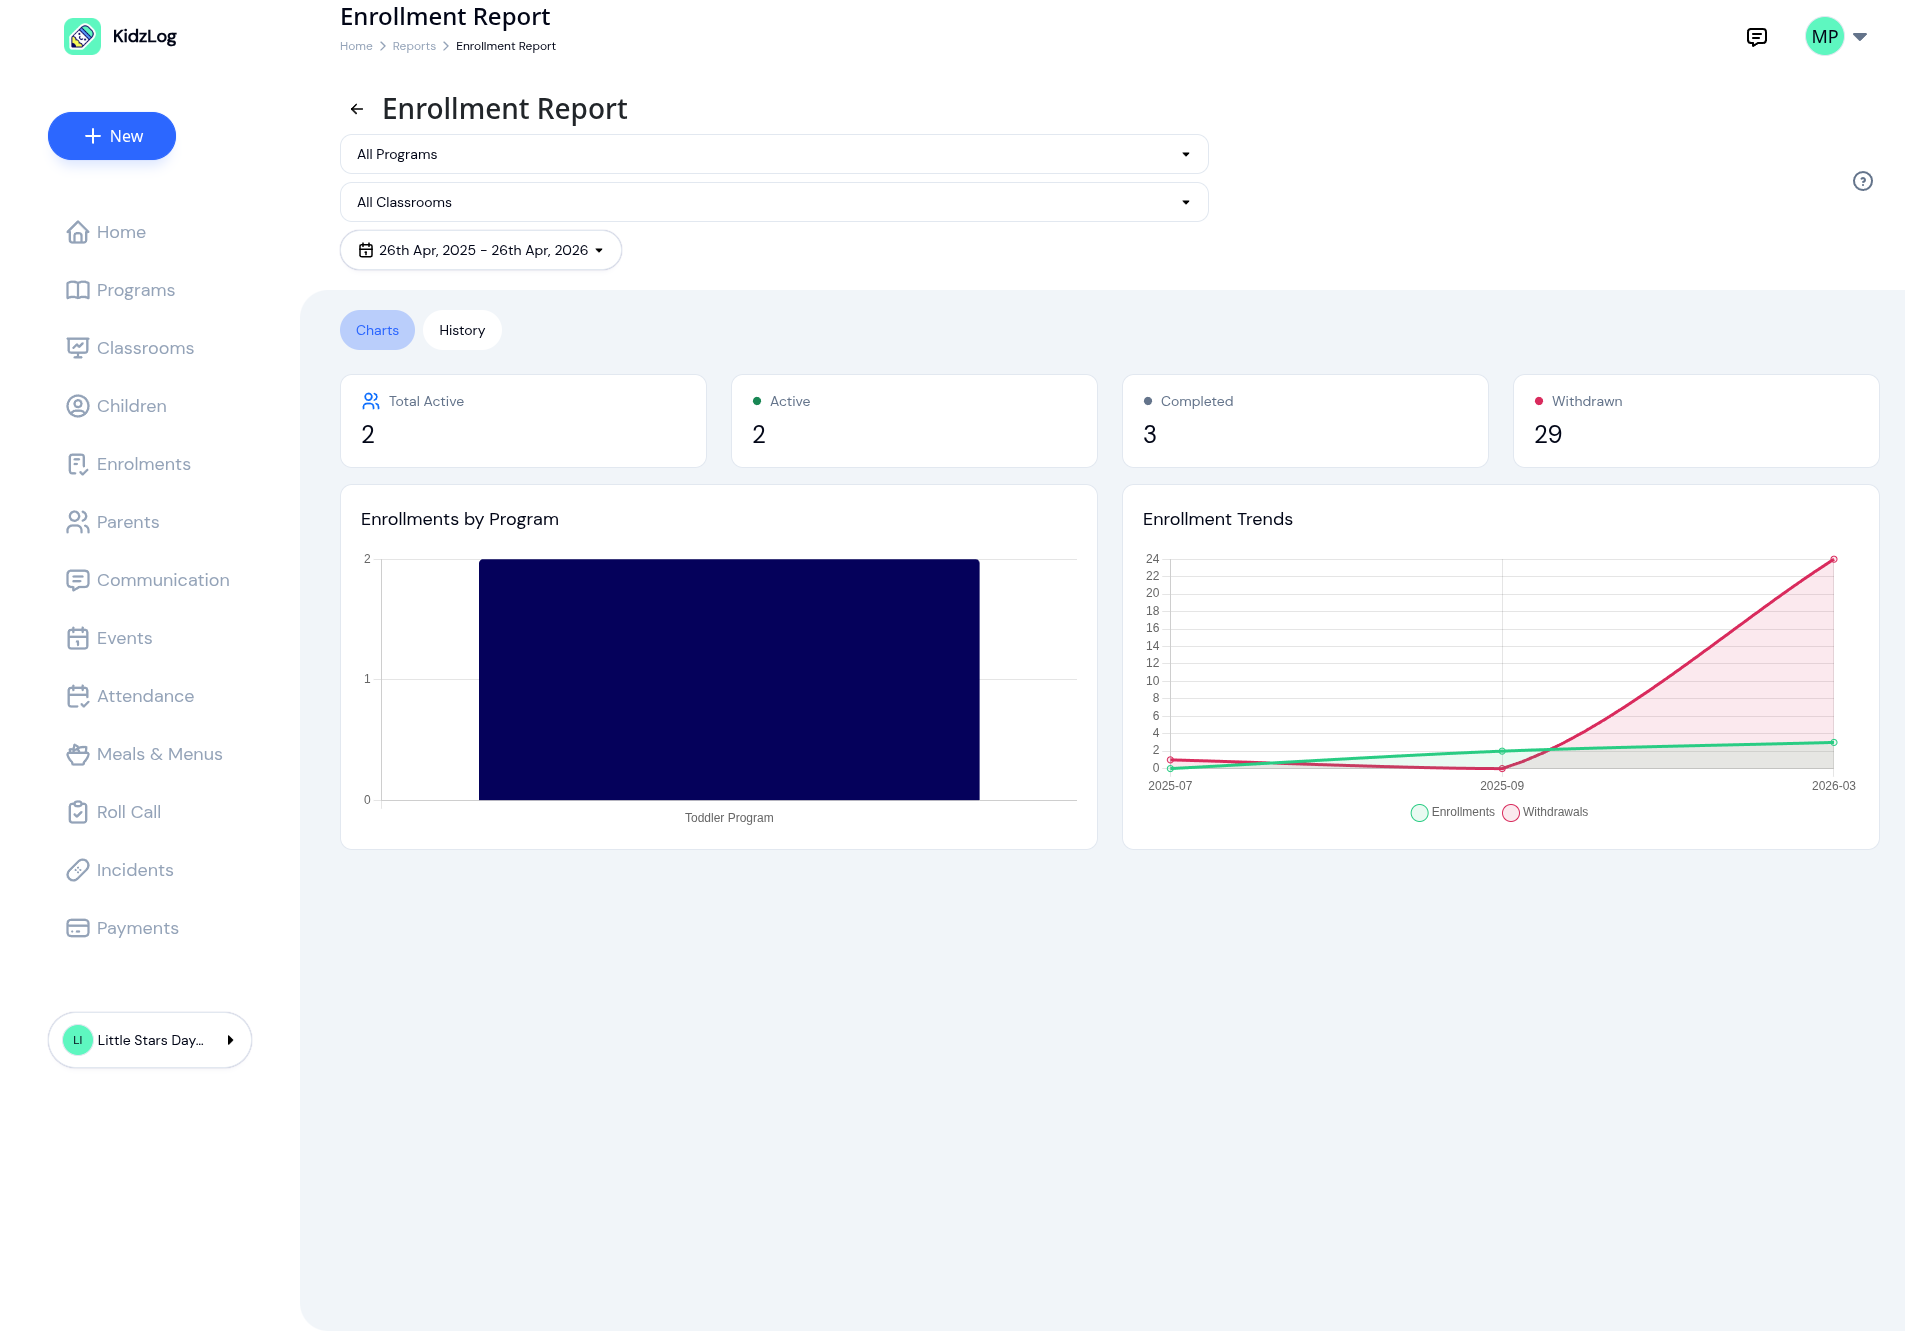Click the Toddler Program axis label
Viewport: 1905px width, 1331px height.
(x=729, y=818)
